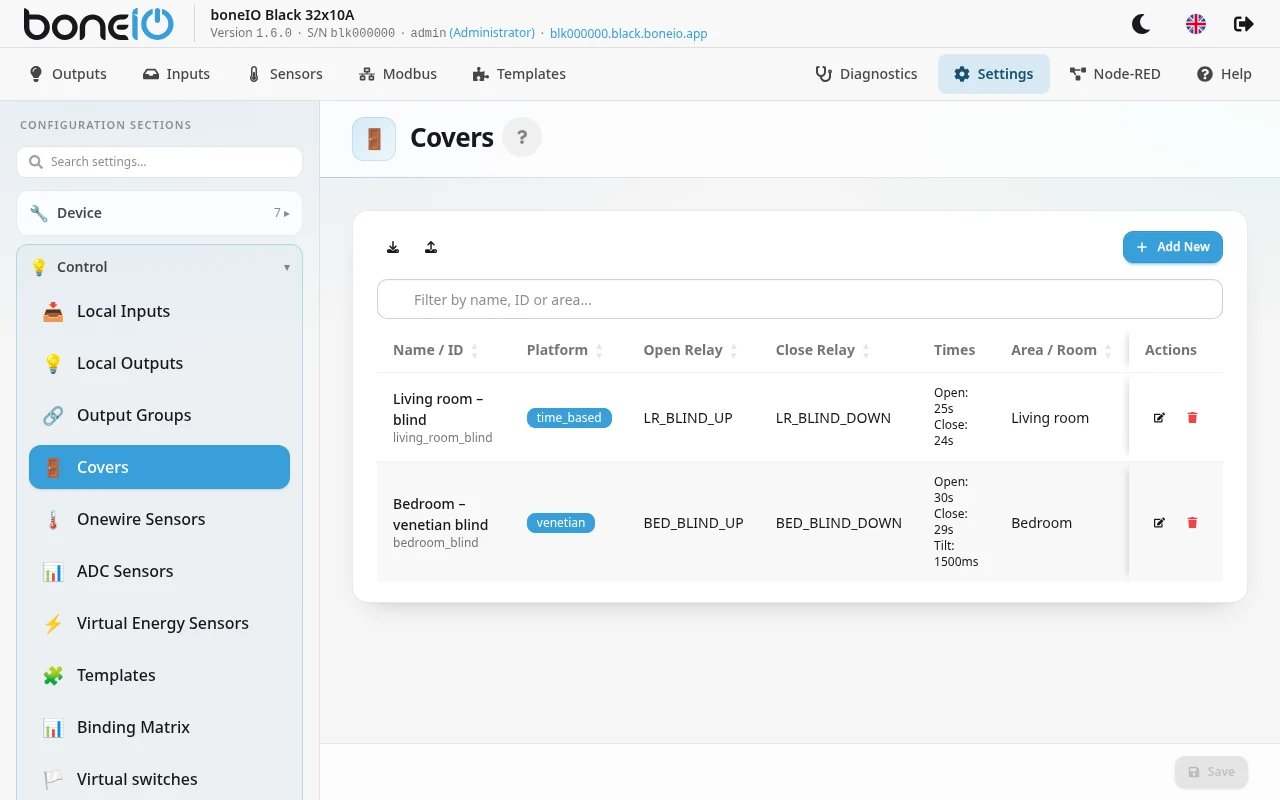Select Covers in the sidebar

coord(159,467)
